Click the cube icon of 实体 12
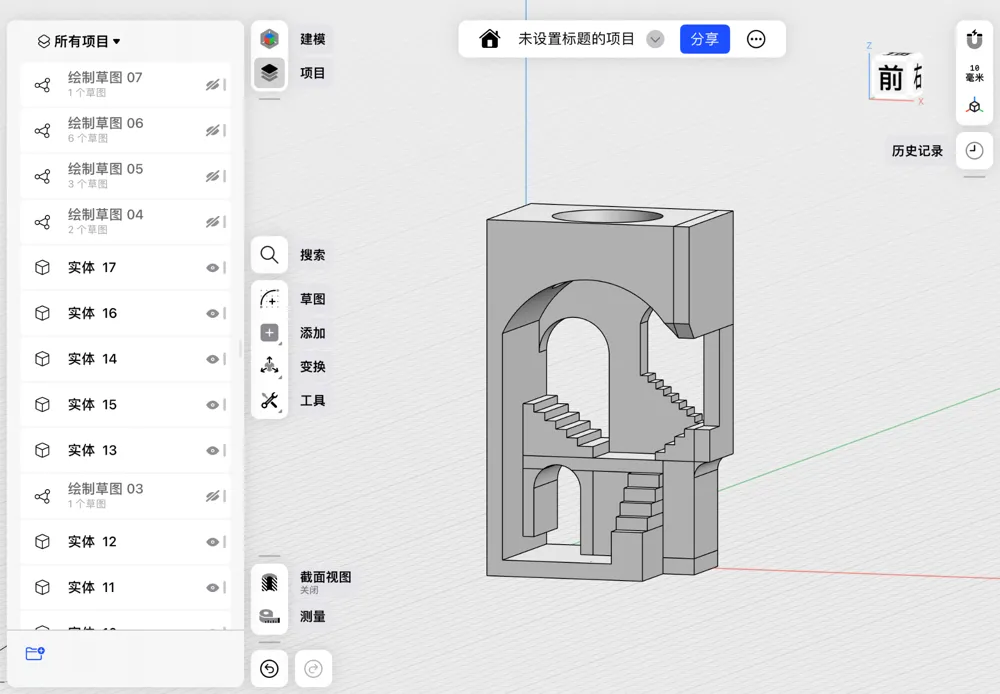Screen dimensions: 1000x694 (x=42, y=542)
